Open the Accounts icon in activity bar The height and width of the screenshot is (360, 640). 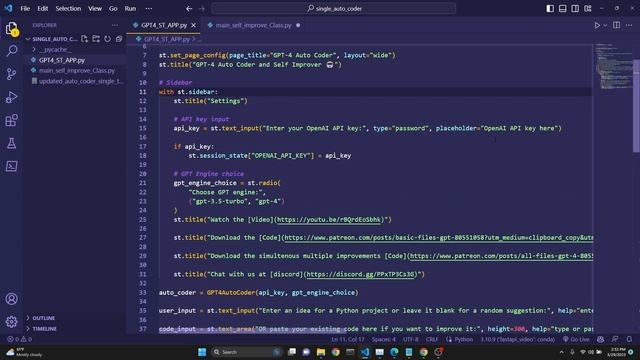[x=11, y=299]
